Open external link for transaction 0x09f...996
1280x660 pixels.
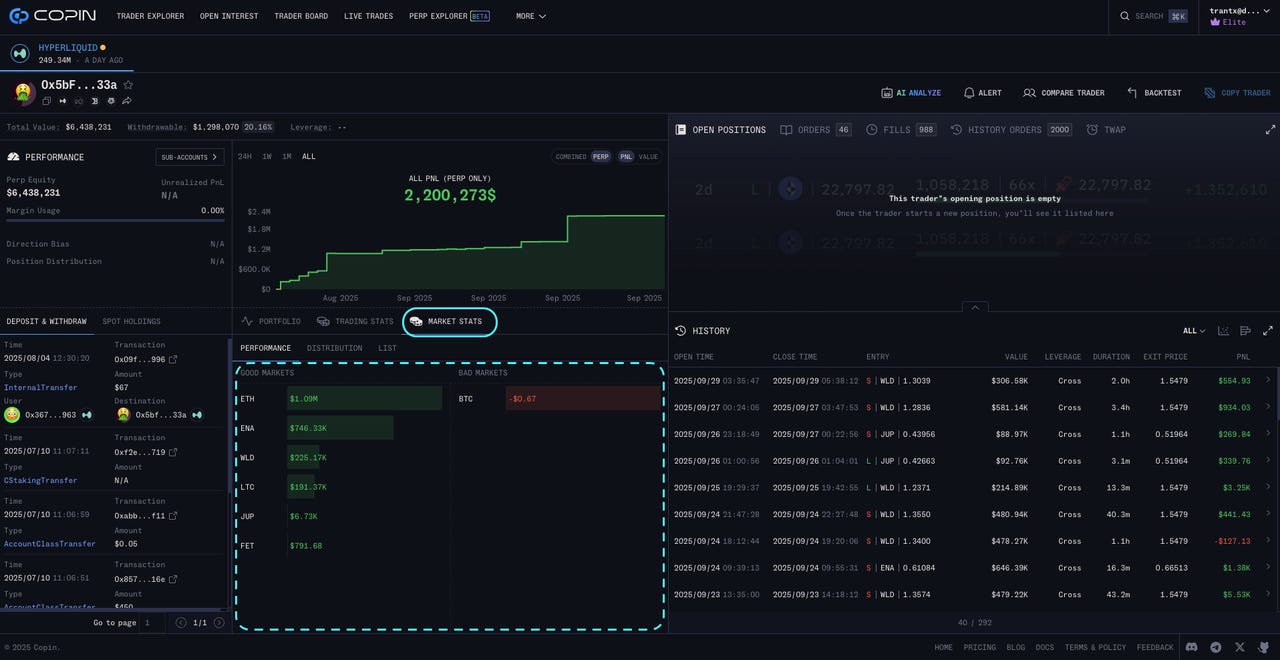(x=173, y=359)
